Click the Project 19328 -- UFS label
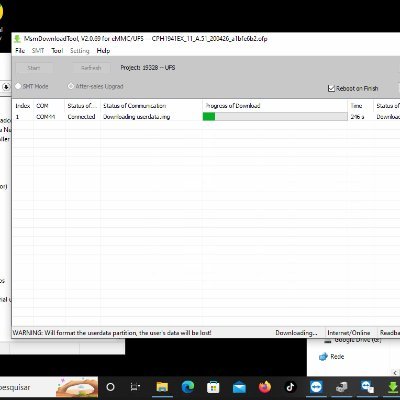 pos(148,68)
